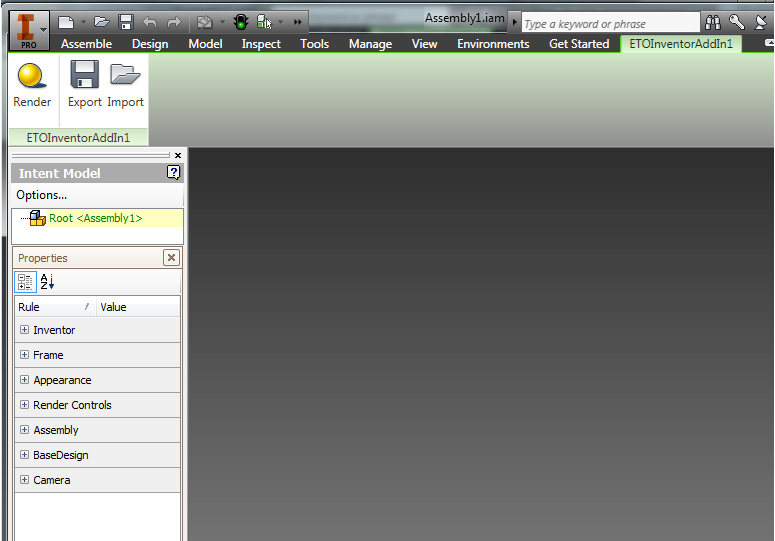Click the ETOInventorAddIn1 panel title label
Image resolution: width=775 pixels, height=541 pixels.
click(78, 137)
